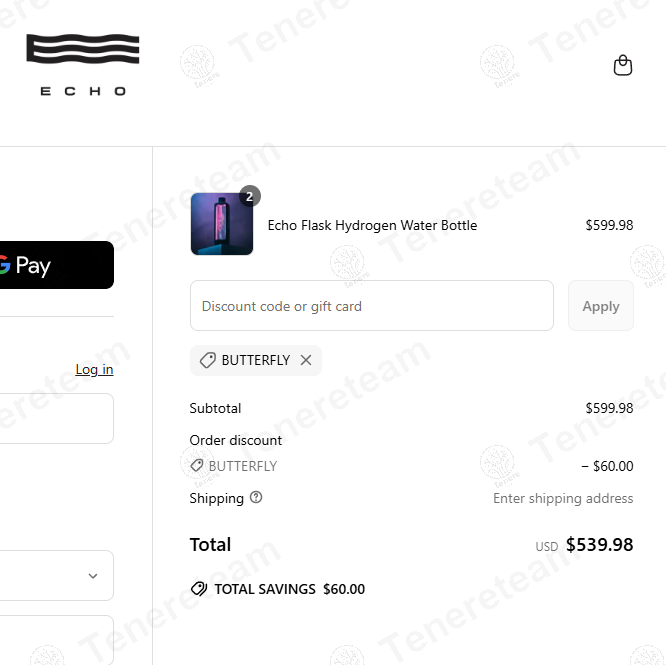666x665 pixels.
Task: Open the shopping bag cart icon
Action: coord(622,66)
